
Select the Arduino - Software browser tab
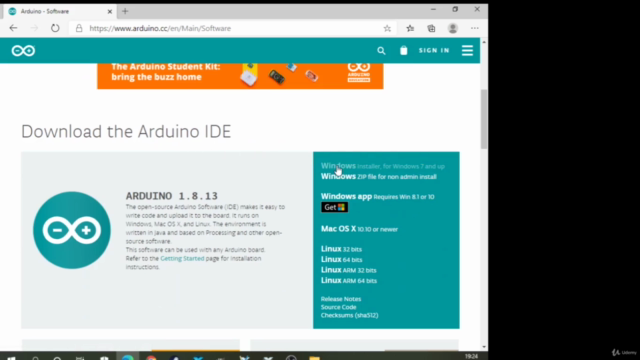click(60, 11)
